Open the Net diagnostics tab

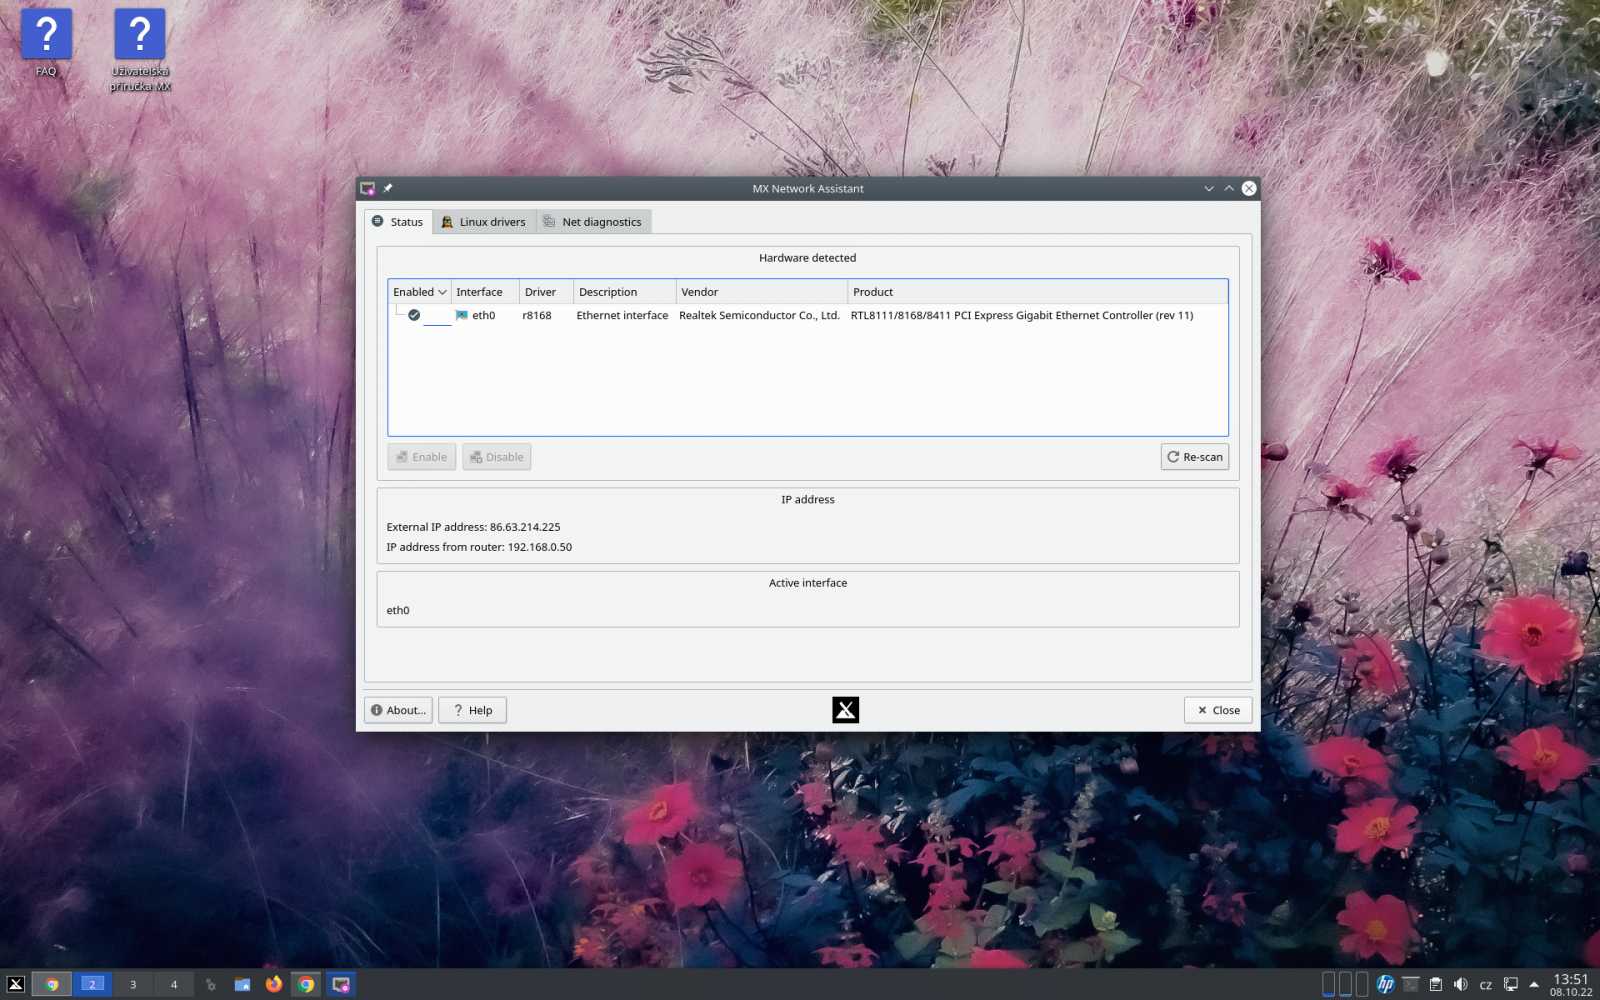pyautogui.click(x=593, y=222)
